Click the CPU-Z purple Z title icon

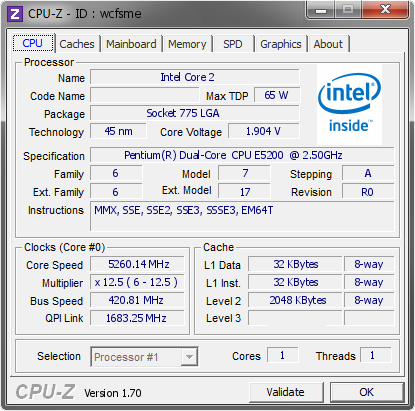click(x=15, y=14)
